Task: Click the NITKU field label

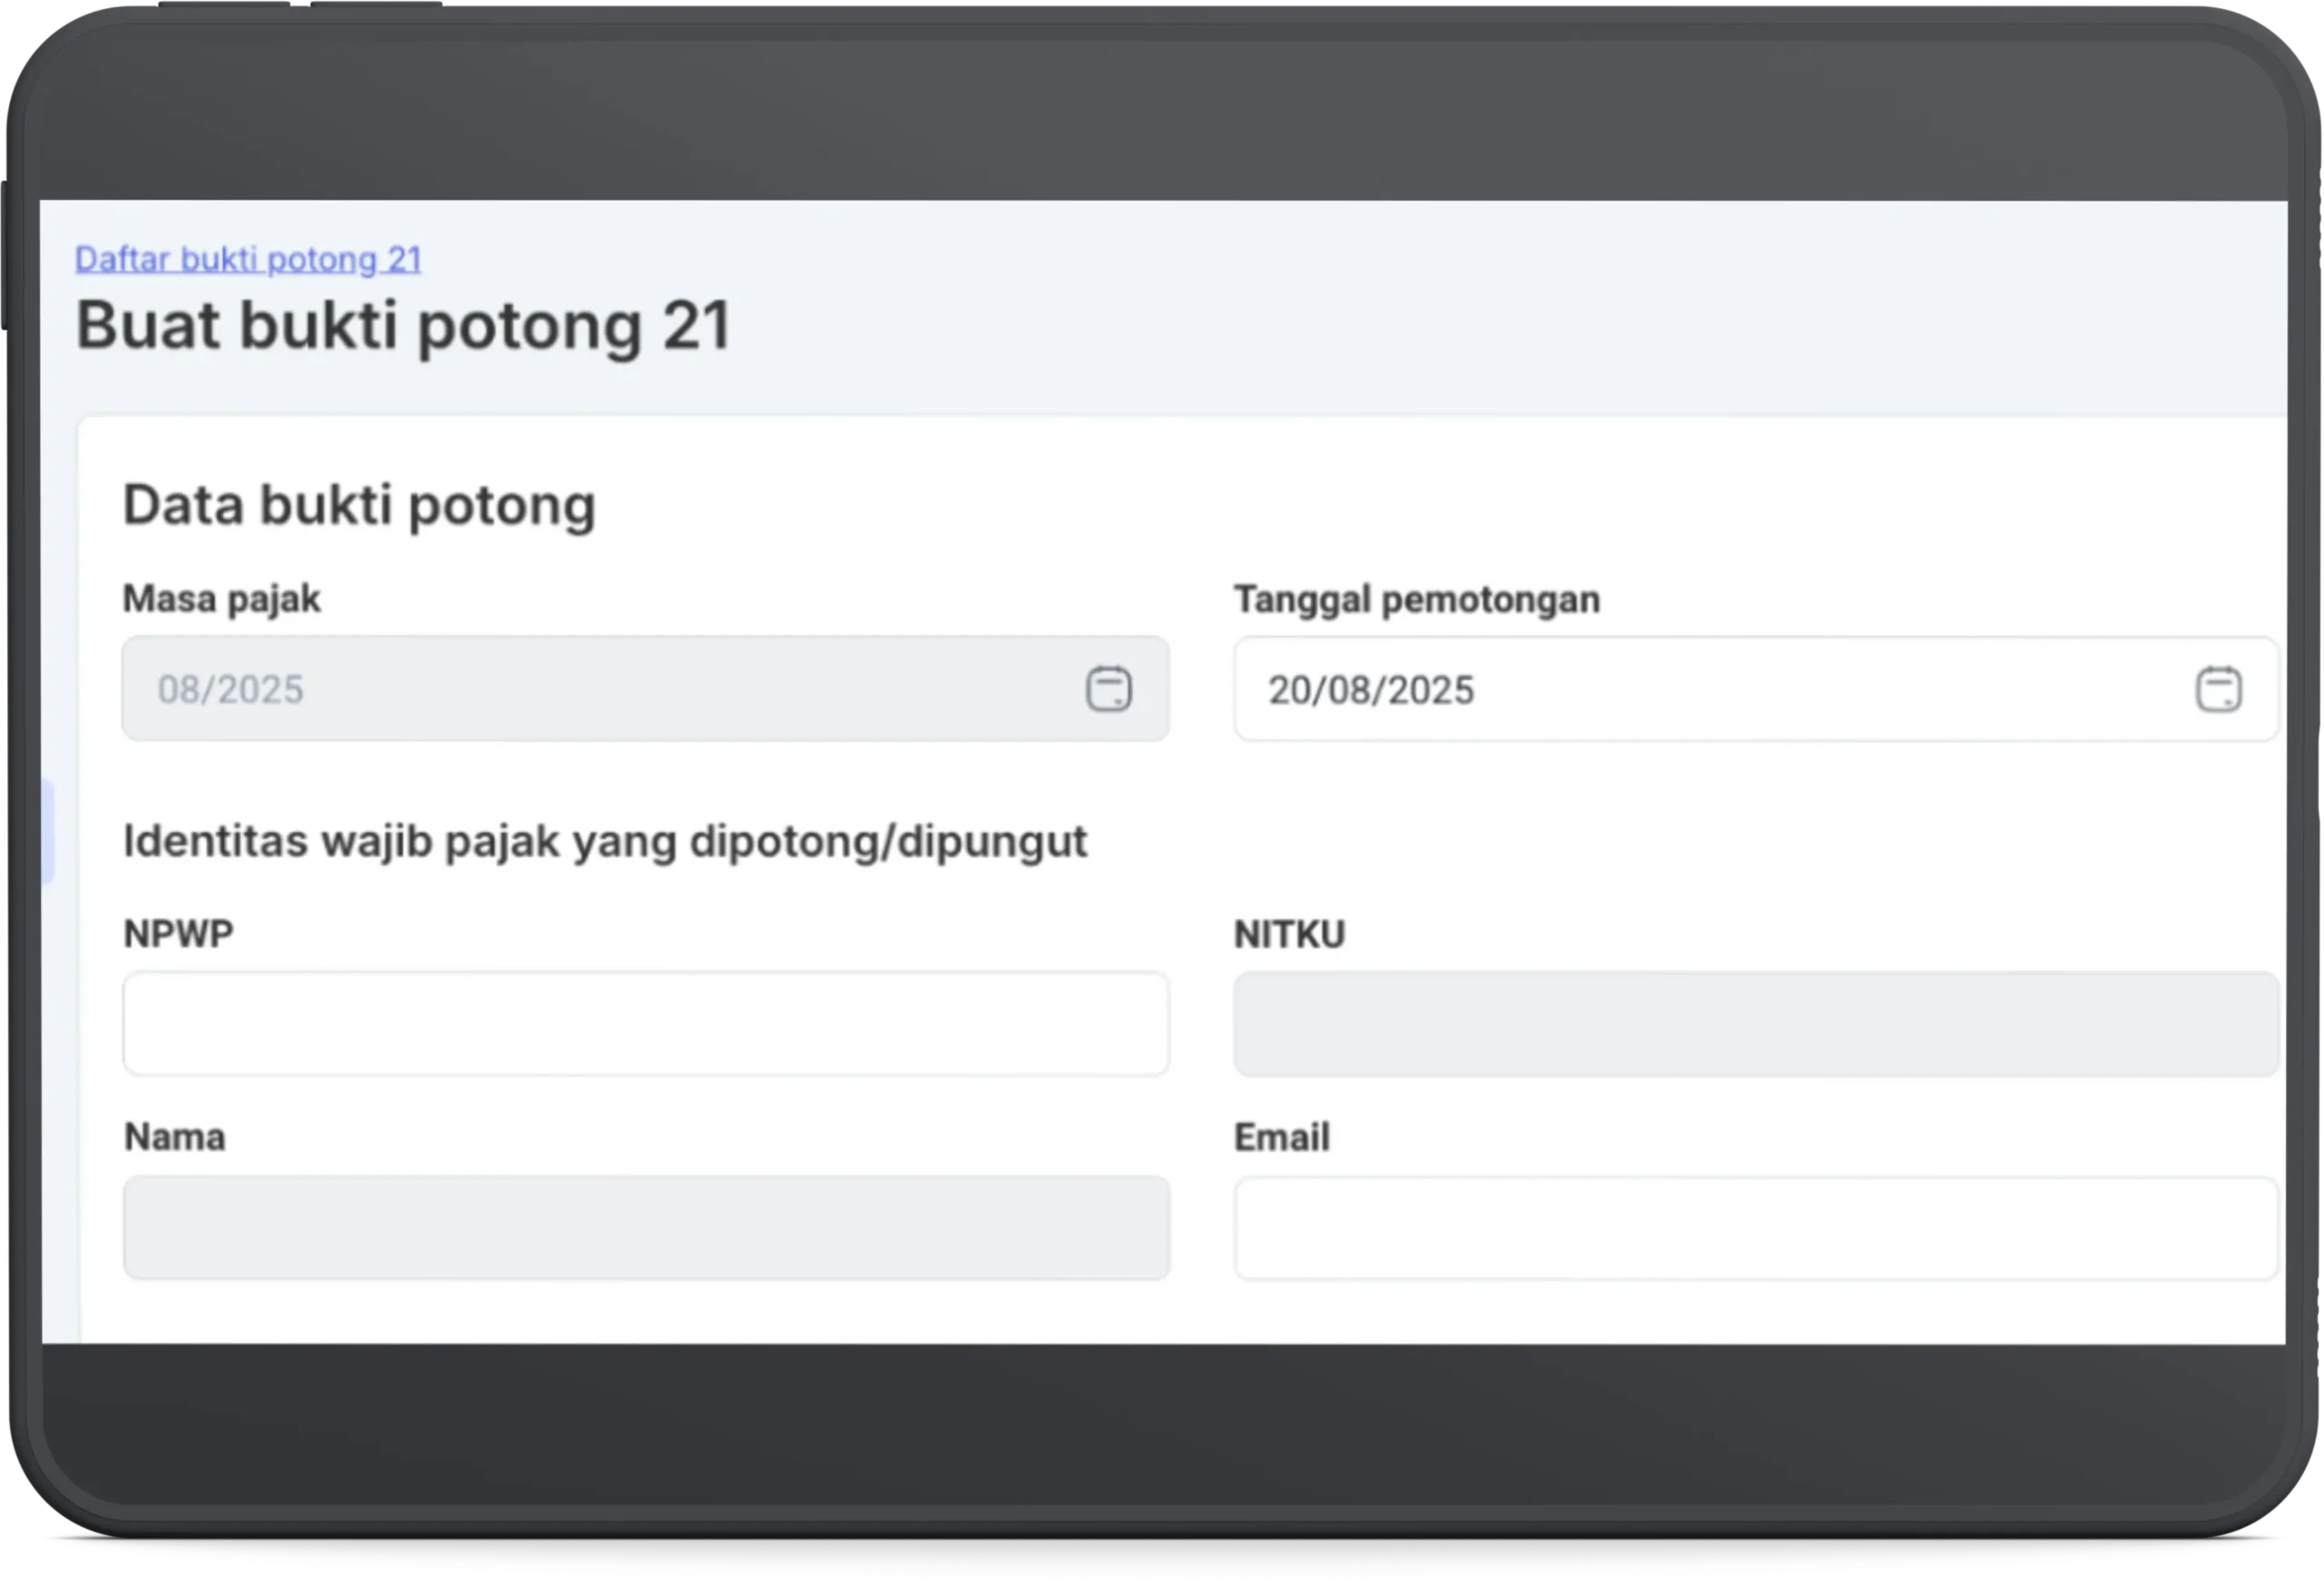Action: coord(1289,934)
